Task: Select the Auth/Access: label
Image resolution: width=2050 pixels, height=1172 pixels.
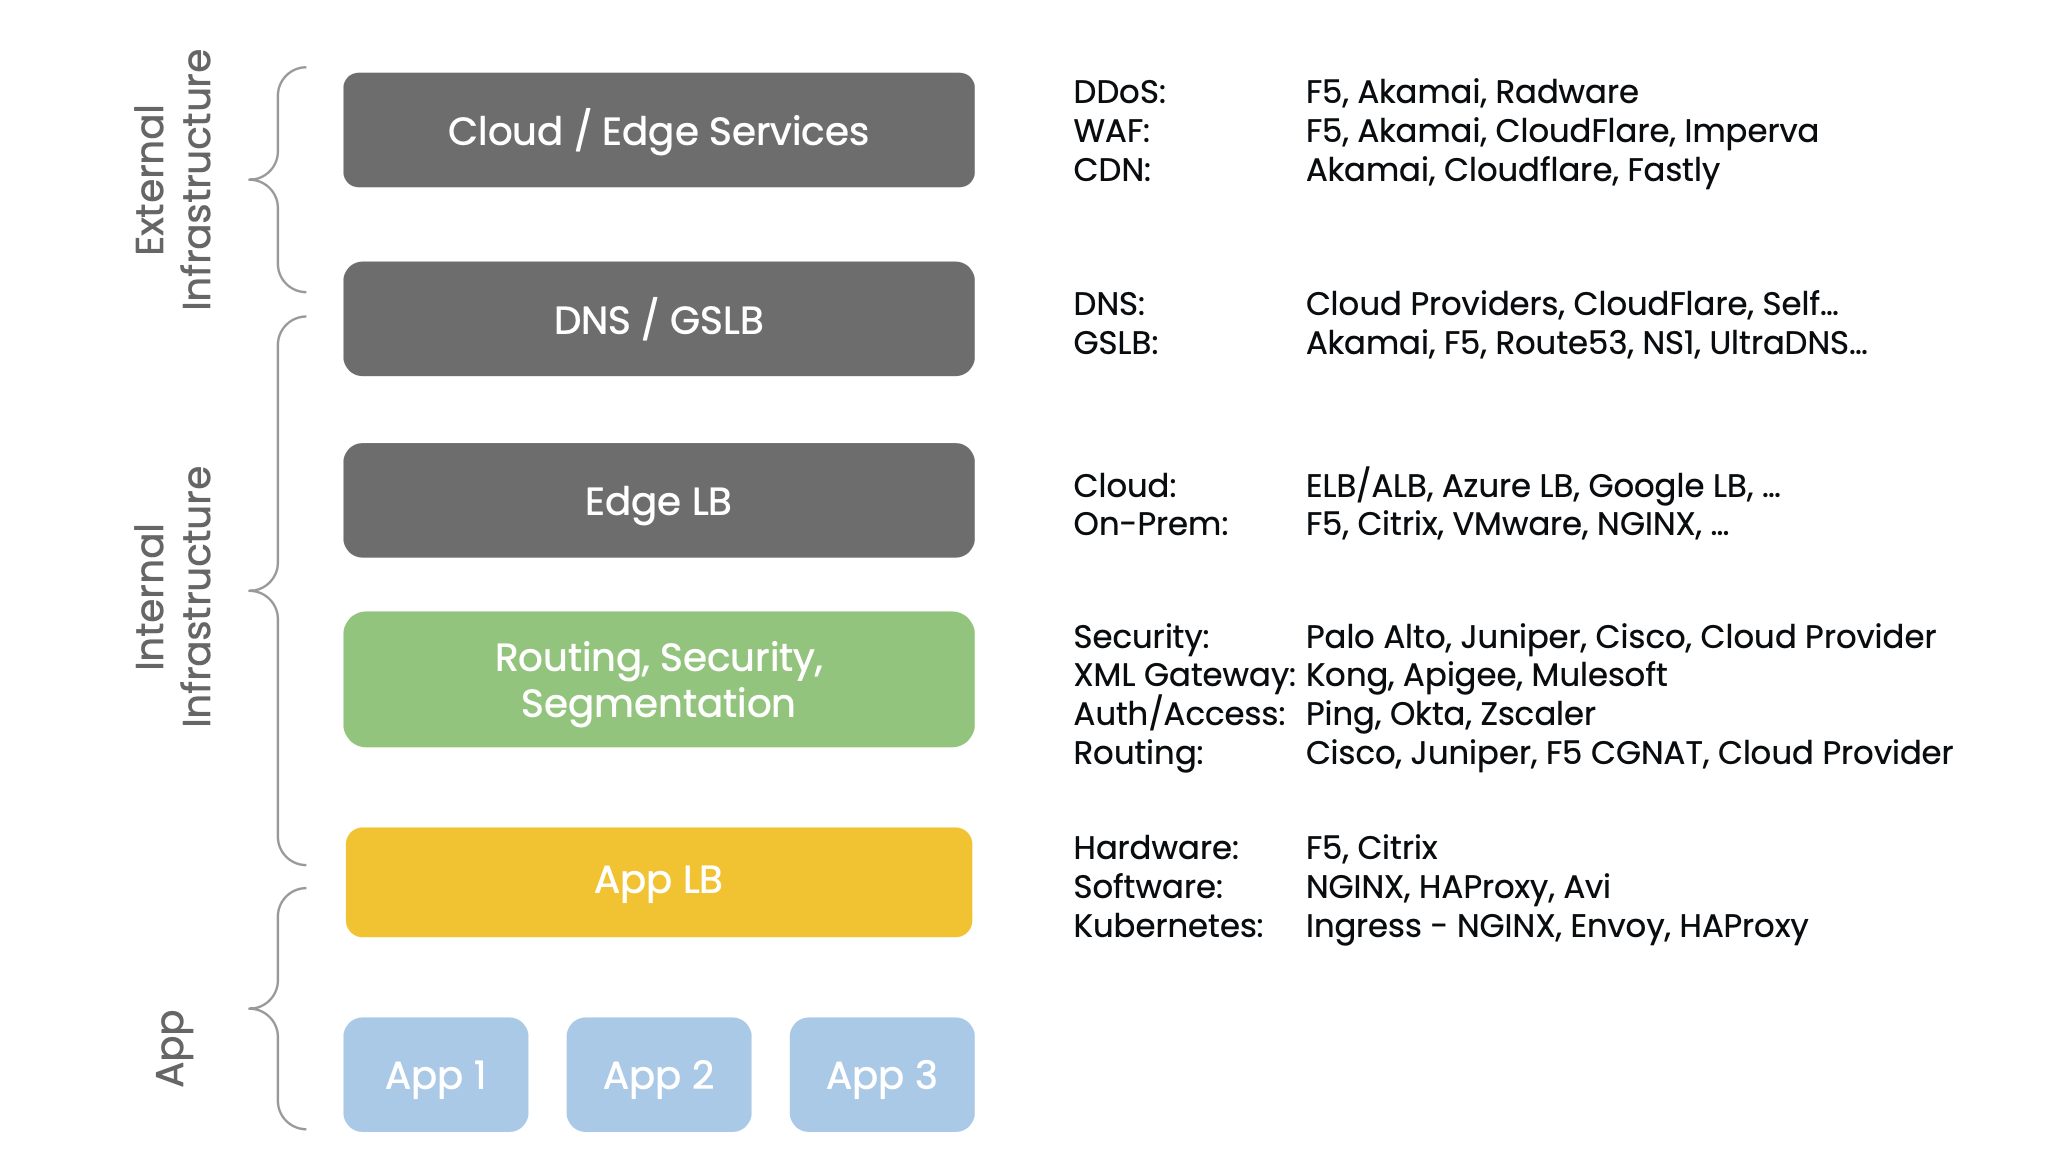Action: click(x=1179, y=714)
